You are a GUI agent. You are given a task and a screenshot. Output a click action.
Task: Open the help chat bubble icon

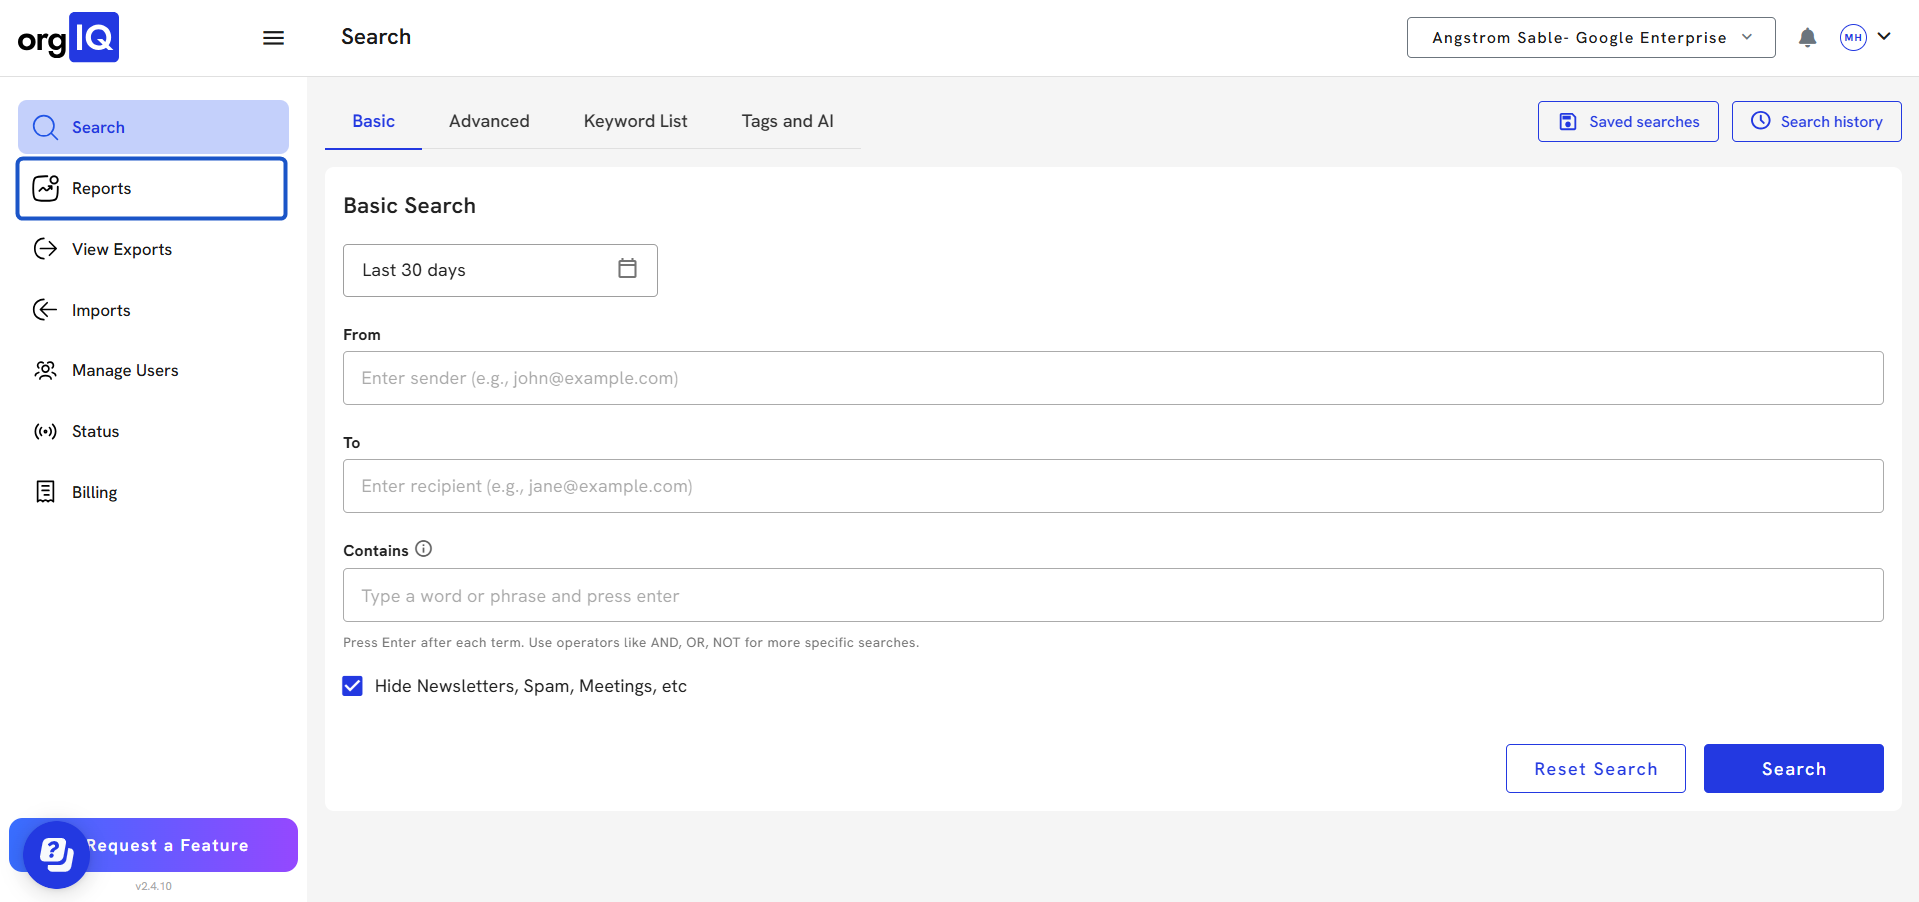click(x=56, y=854)
